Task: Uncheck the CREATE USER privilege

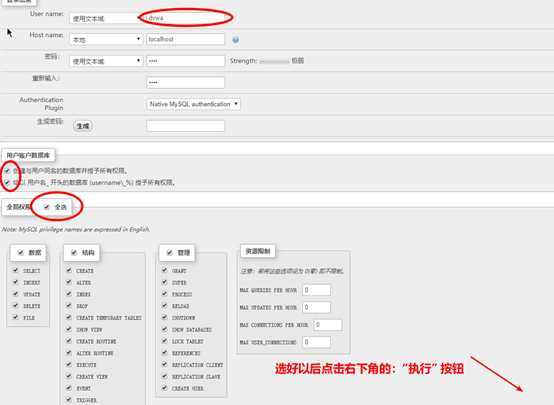Action: pos(165,388)
